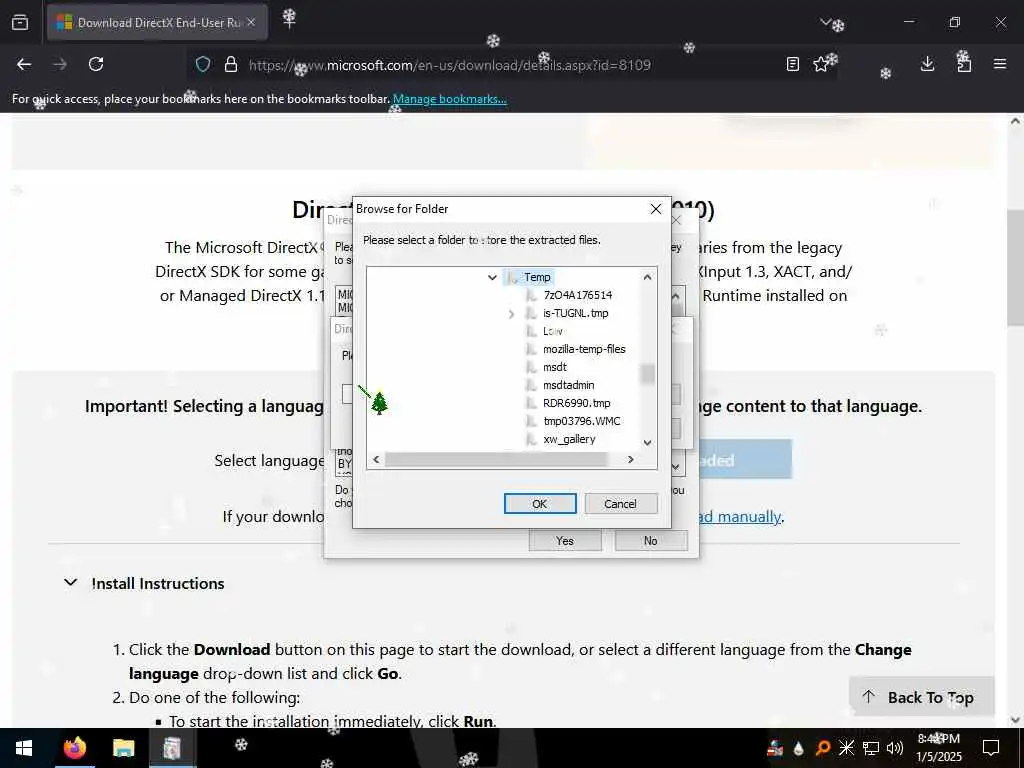This screenshot has height=768, width=1024.
Task: Open Firefox from the taskbar
Action: (74, 748)
